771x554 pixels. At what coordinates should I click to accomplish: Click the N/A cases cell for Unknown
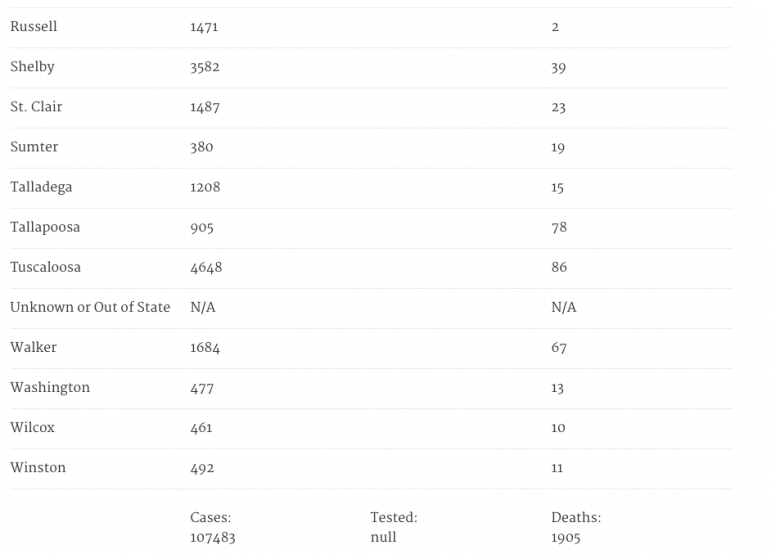(x=203, y=307)
